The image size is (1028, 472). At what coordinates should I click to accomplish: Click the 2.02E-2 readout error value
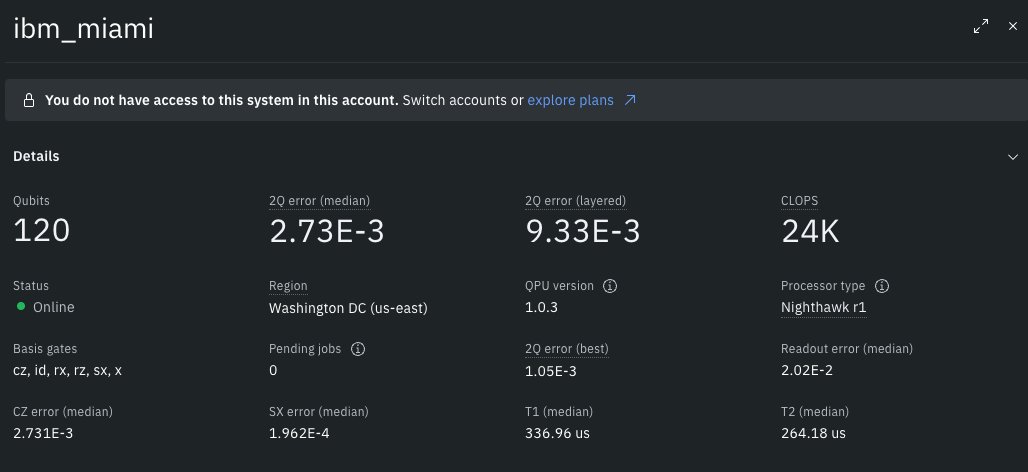click(x=806, y=370)
